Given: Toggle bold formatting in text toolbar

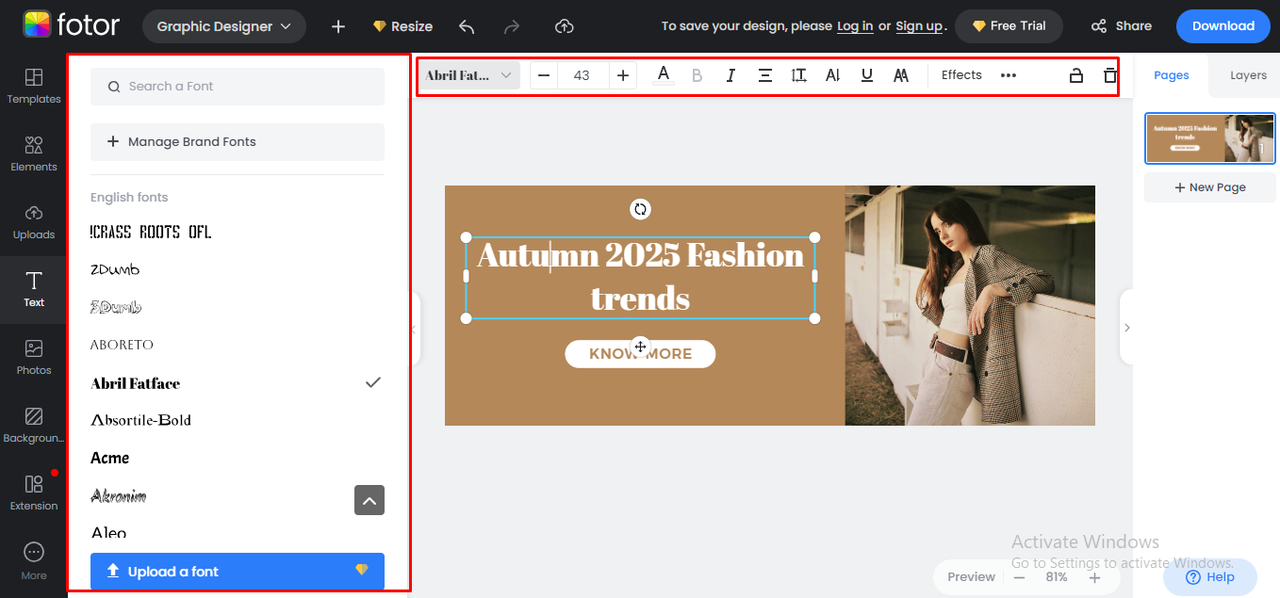Looking at the screenshot, I should tap(697, 75).
